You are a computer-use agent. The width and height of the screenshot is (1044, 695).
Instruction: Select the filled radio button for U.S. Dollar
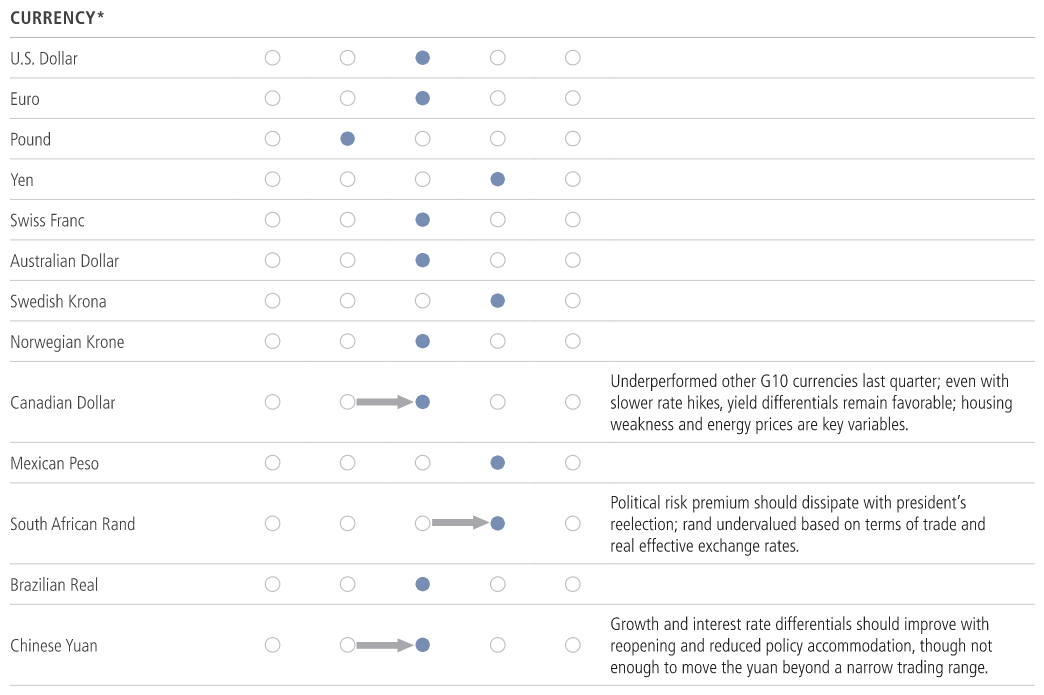(x=422, y=58)
